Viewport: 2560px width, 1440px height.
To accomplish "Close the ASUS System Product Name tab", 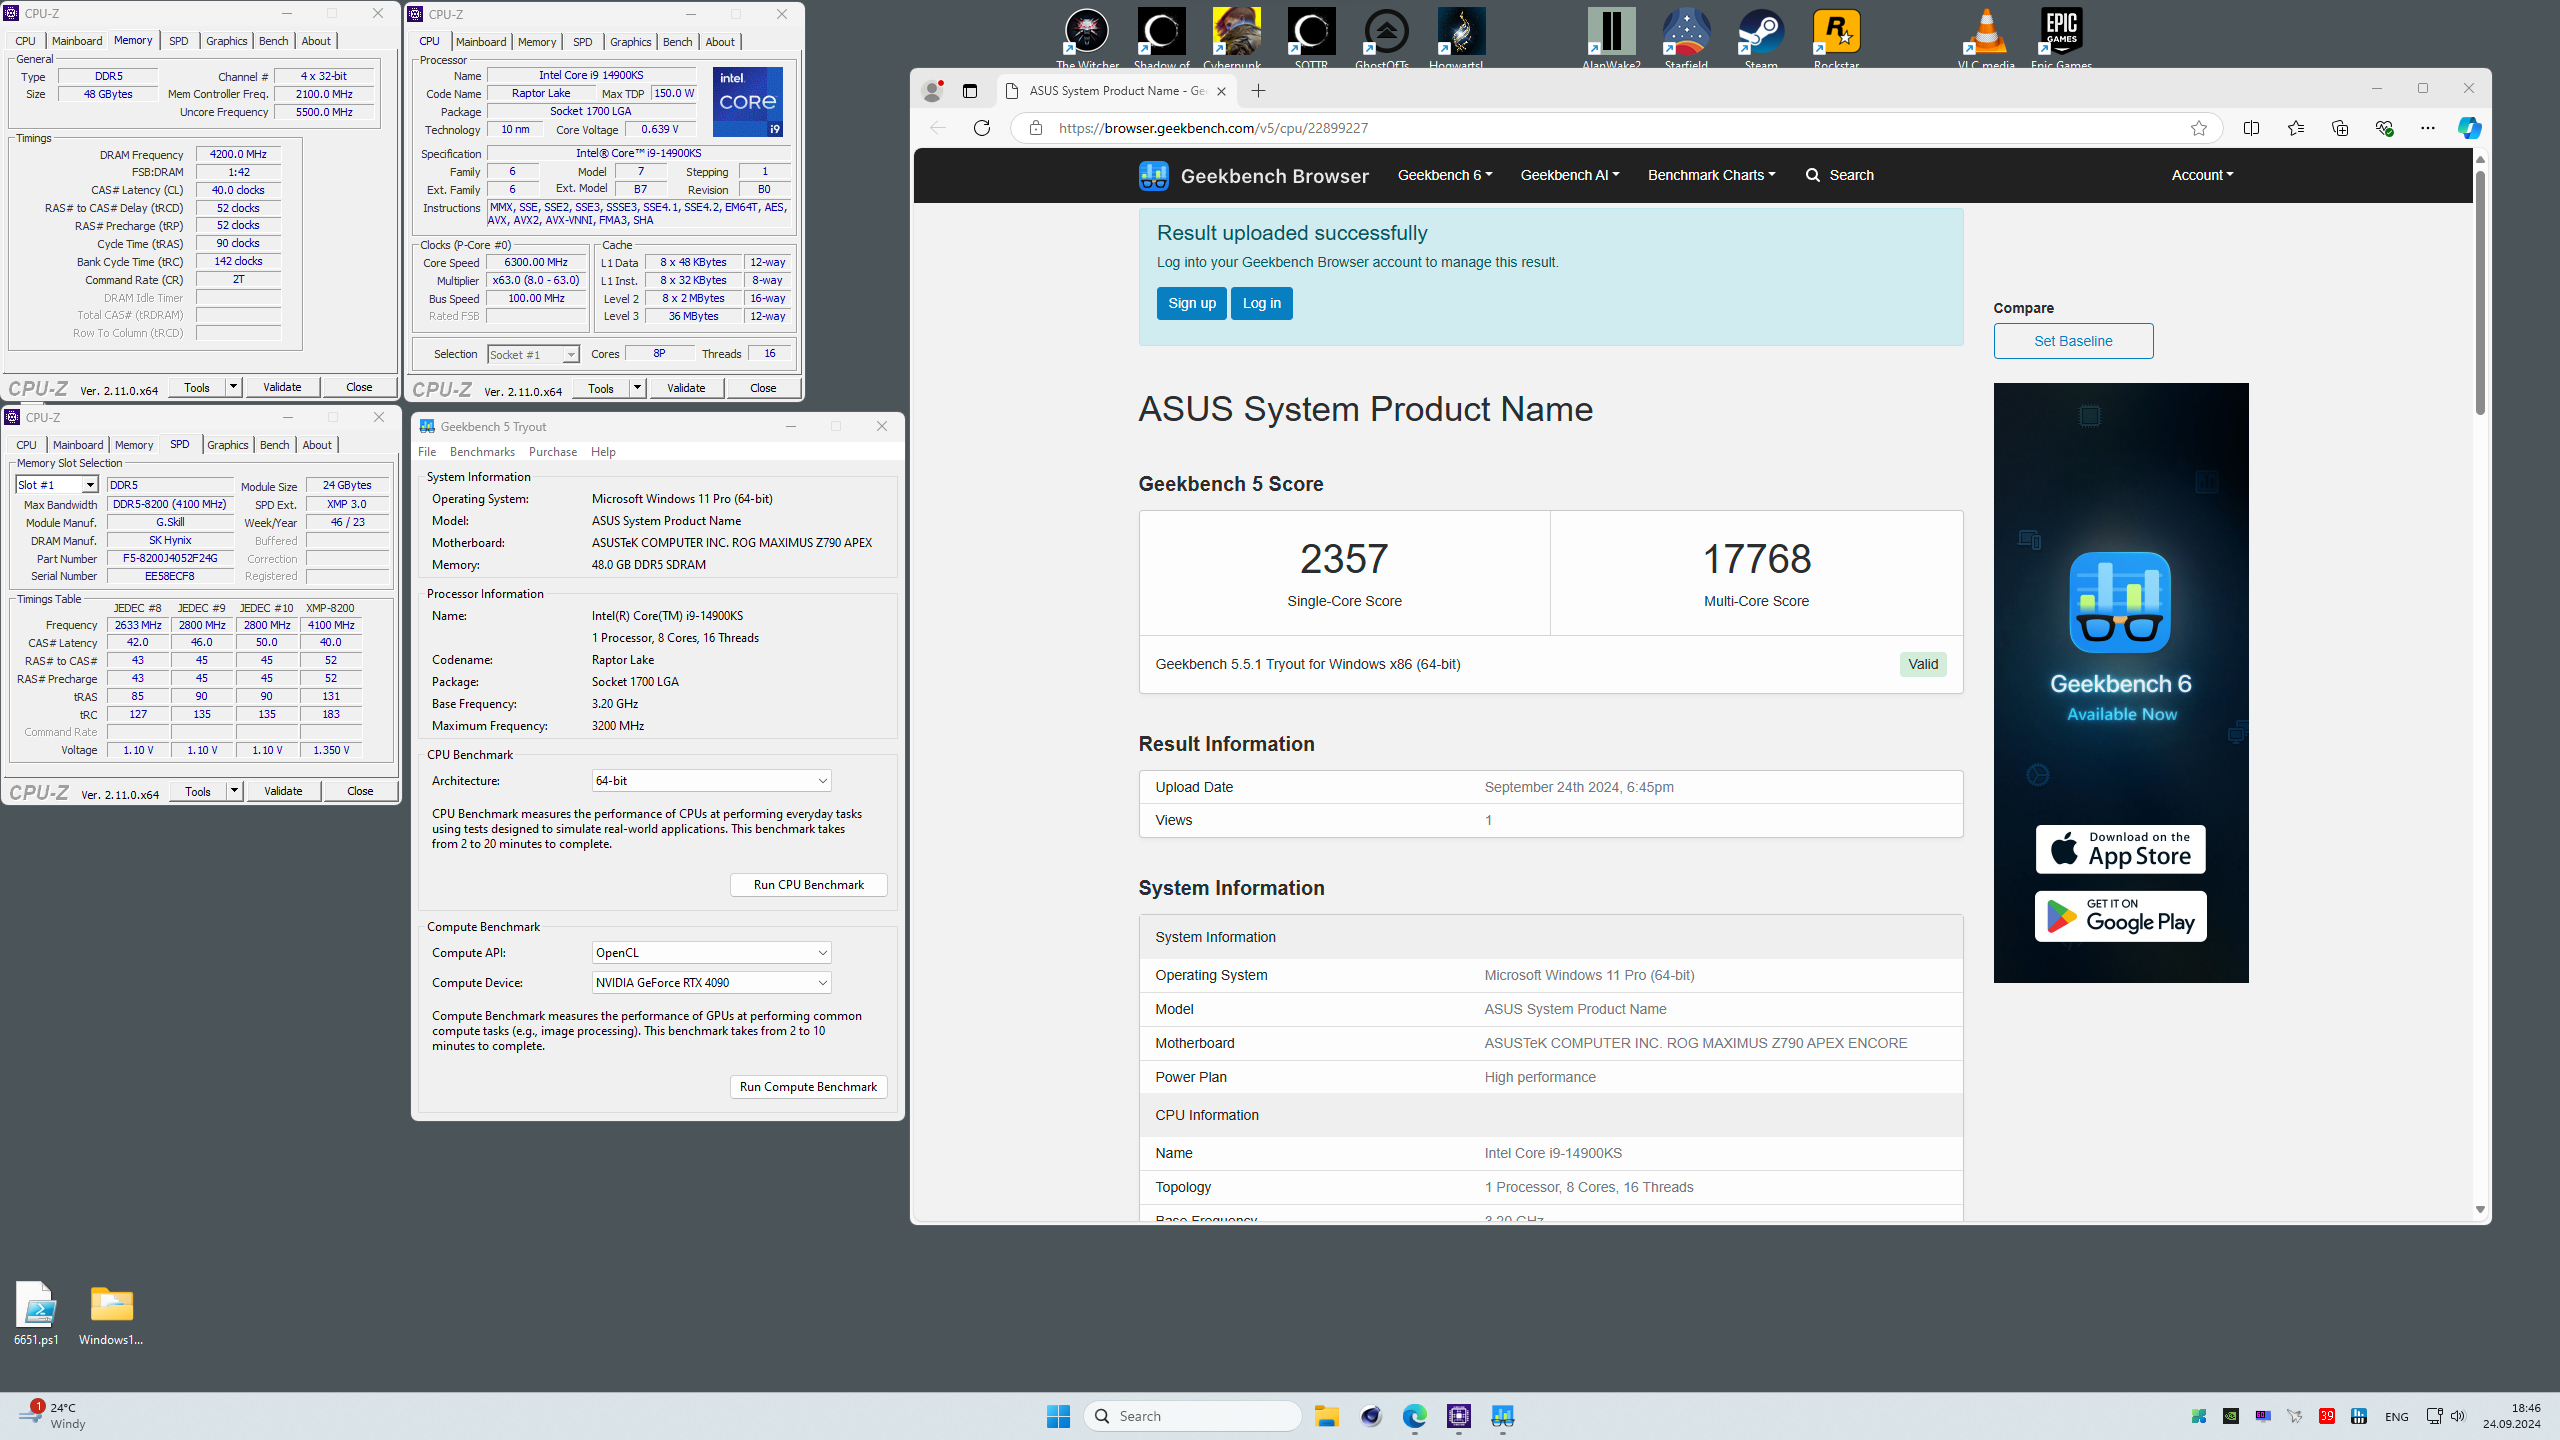I will coord(1221,91).
